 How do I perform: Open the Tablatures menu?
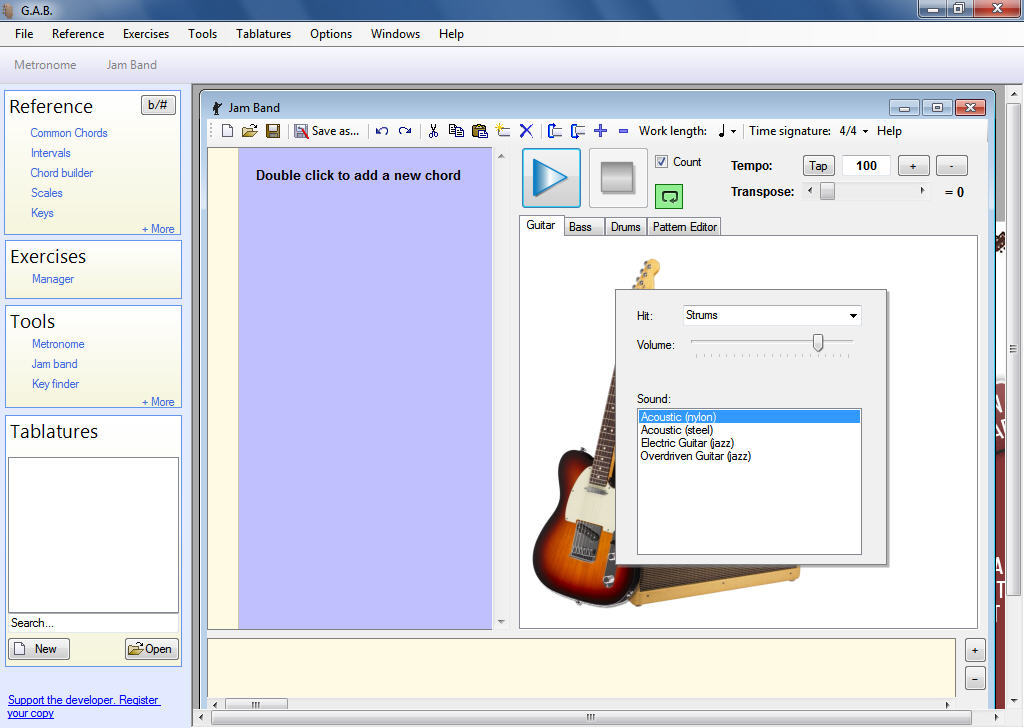click(x=263, y=33)
